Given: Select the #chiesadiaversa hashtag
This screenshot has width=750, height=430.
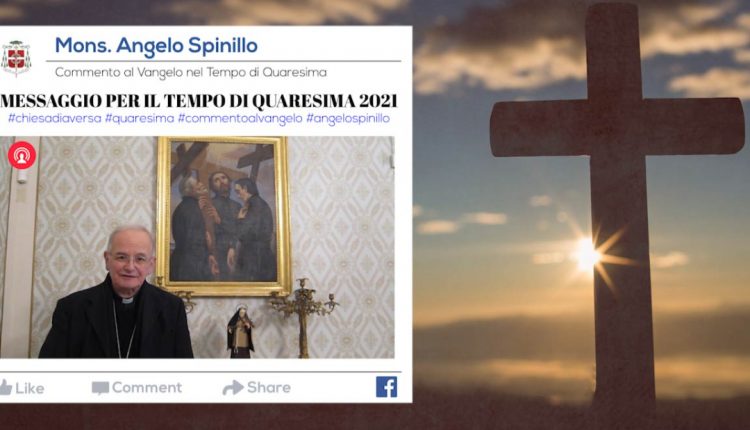Looking at the screenshot, I should pos(55,118).
